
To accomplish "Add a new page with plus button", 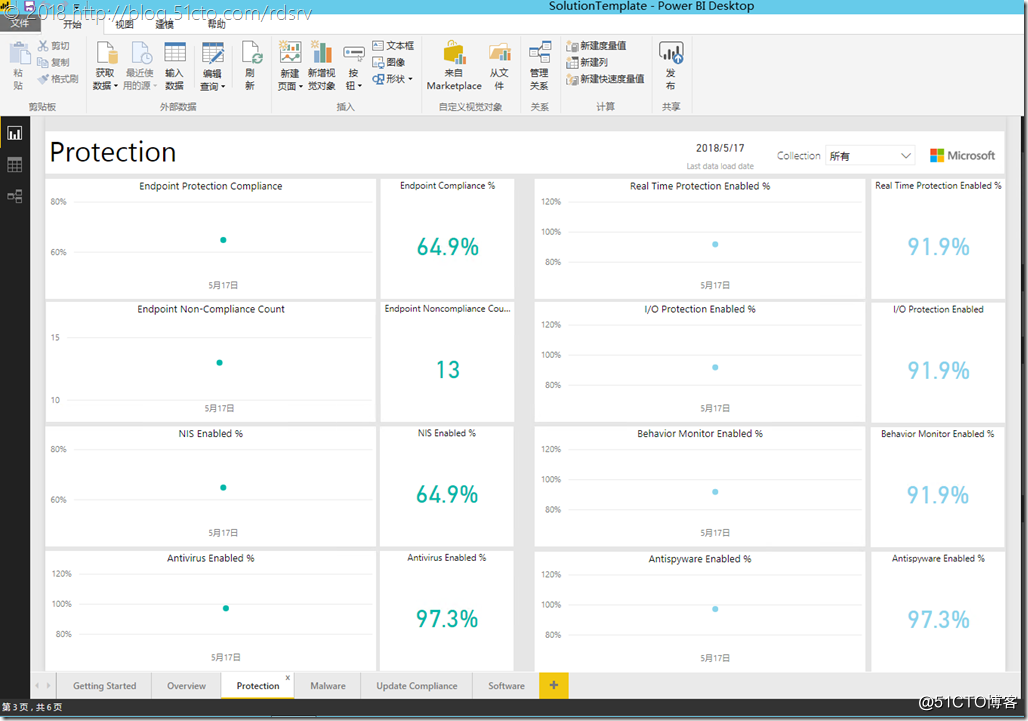I will point(554,686).
